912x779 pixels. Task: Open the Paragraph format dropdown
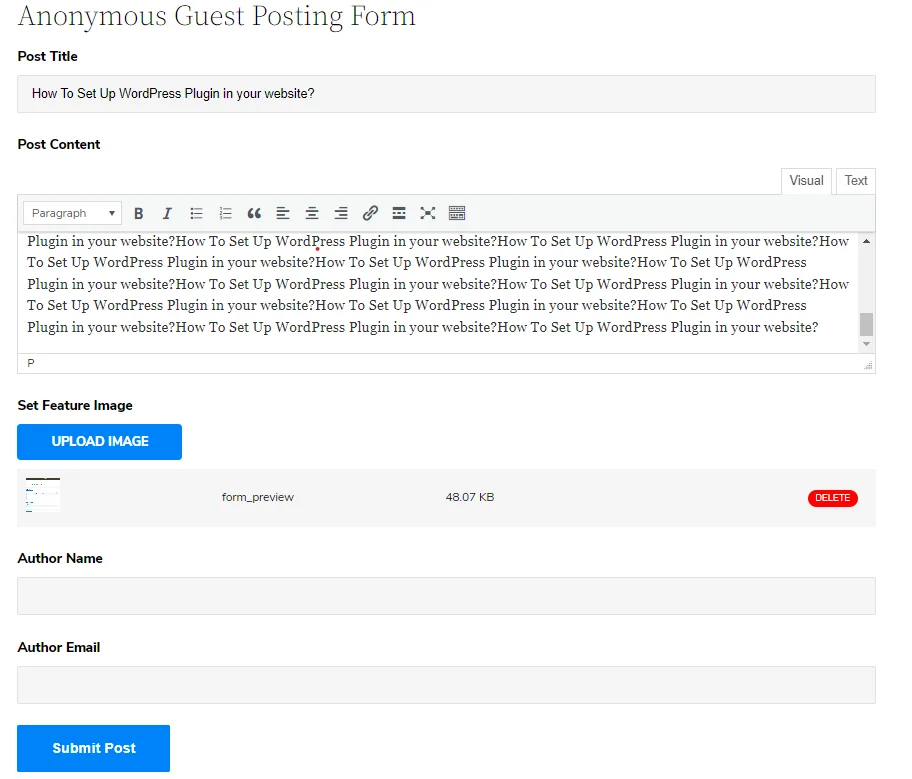click(73, 214)
